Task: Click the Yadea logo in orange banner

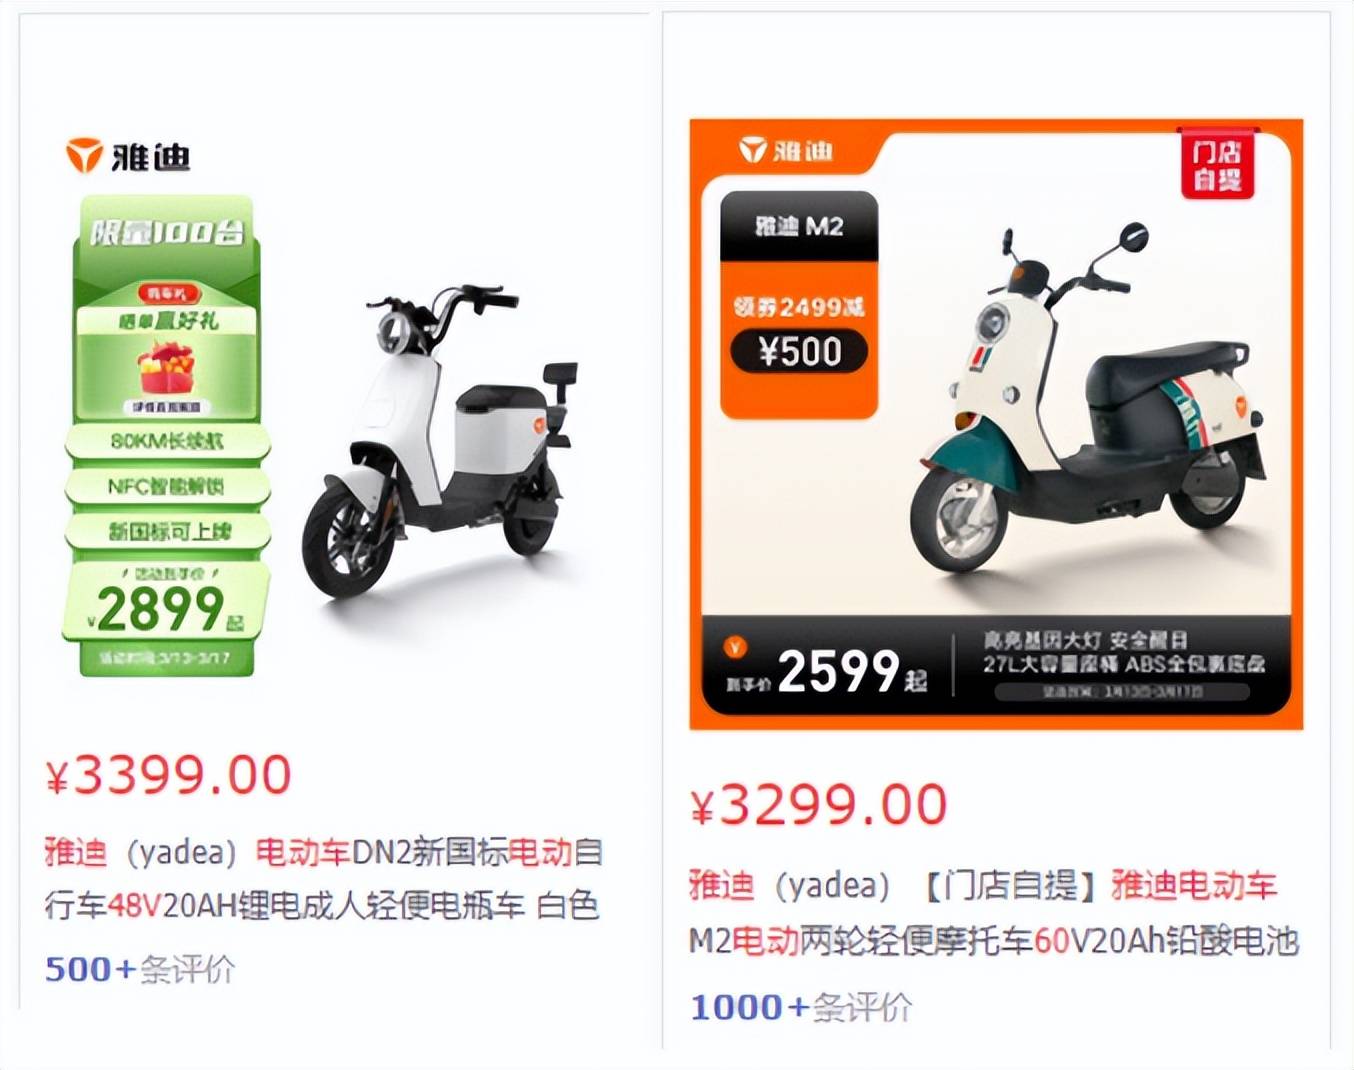Action: tap(786, 150)
